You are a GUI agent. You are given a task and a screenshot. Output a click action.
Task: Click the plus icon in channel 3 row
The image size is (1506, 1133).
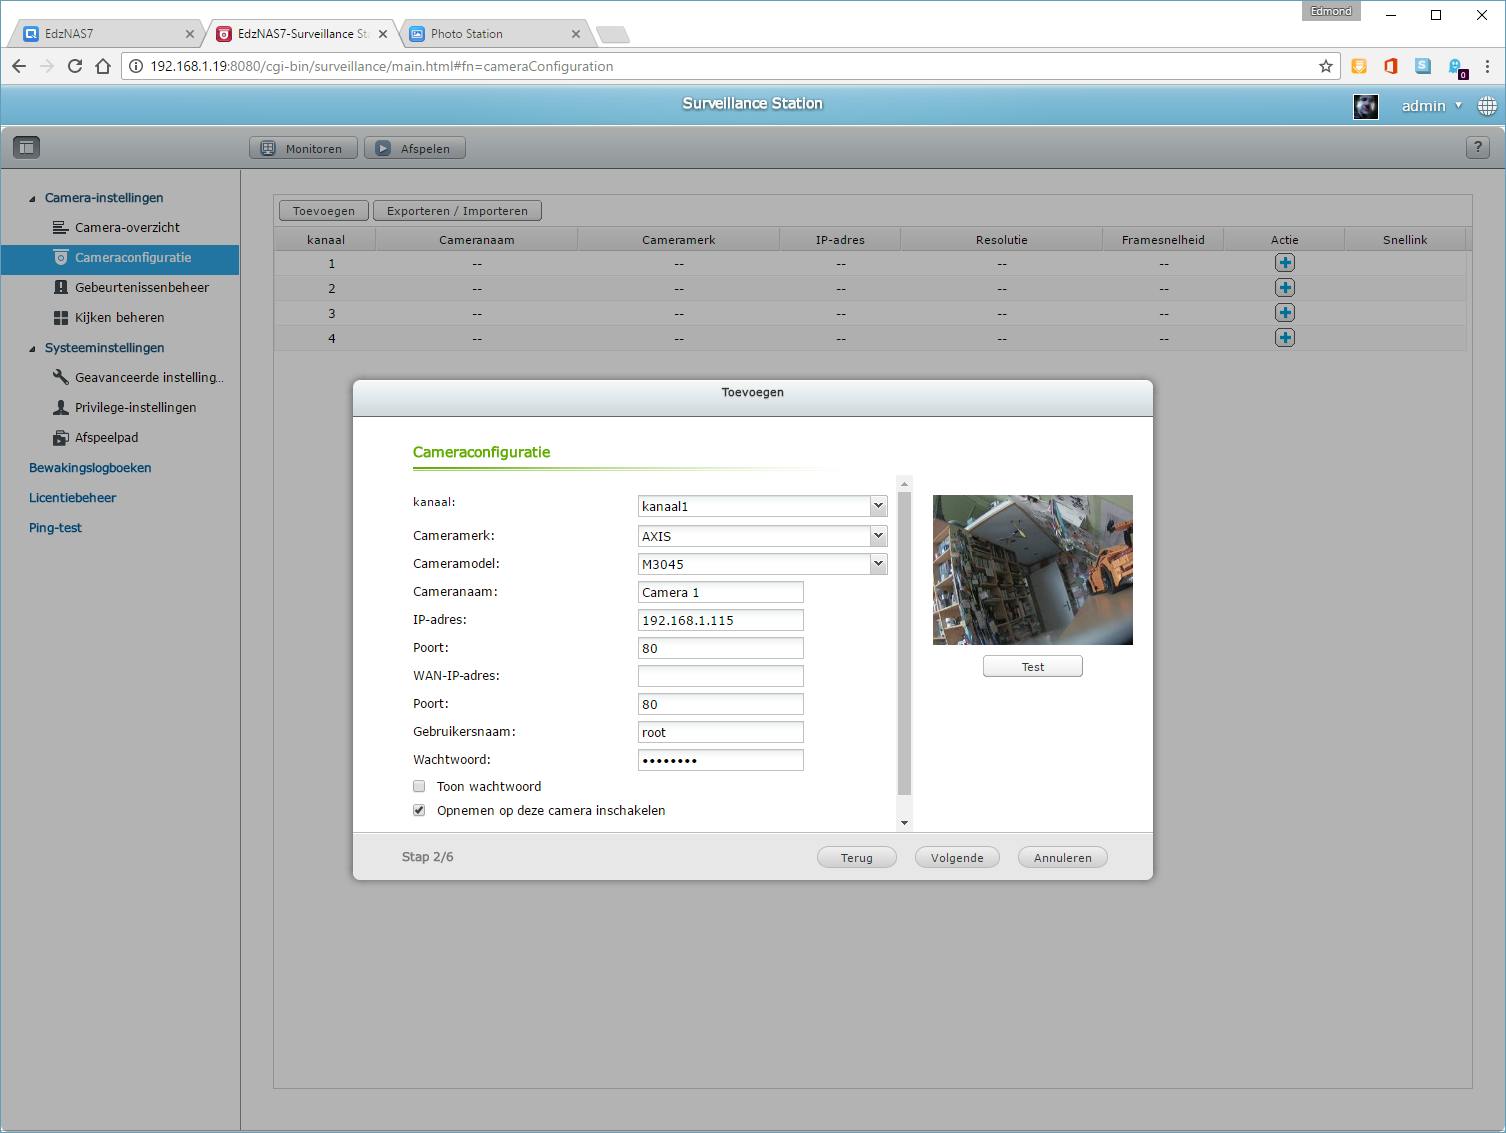pyautogui.click(x=1284, y=313)
